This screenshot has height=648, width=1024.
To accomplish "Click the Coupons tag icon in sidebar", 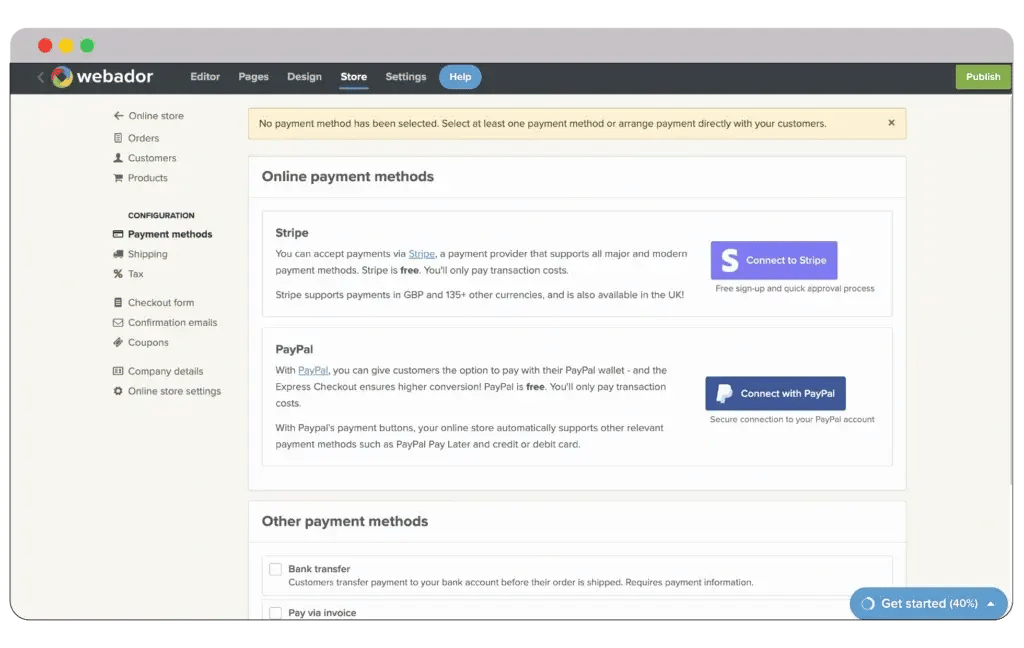I will point(118,342).
